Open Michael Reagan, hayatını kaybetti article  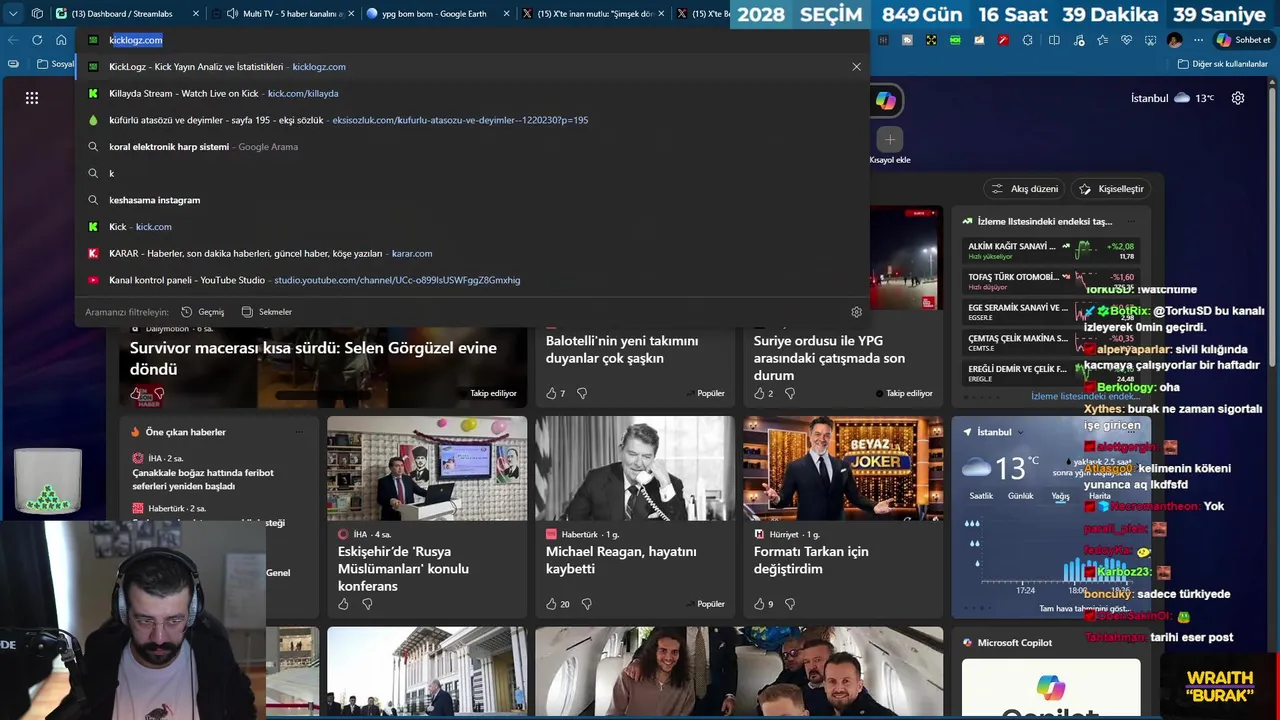pos(621,560)
